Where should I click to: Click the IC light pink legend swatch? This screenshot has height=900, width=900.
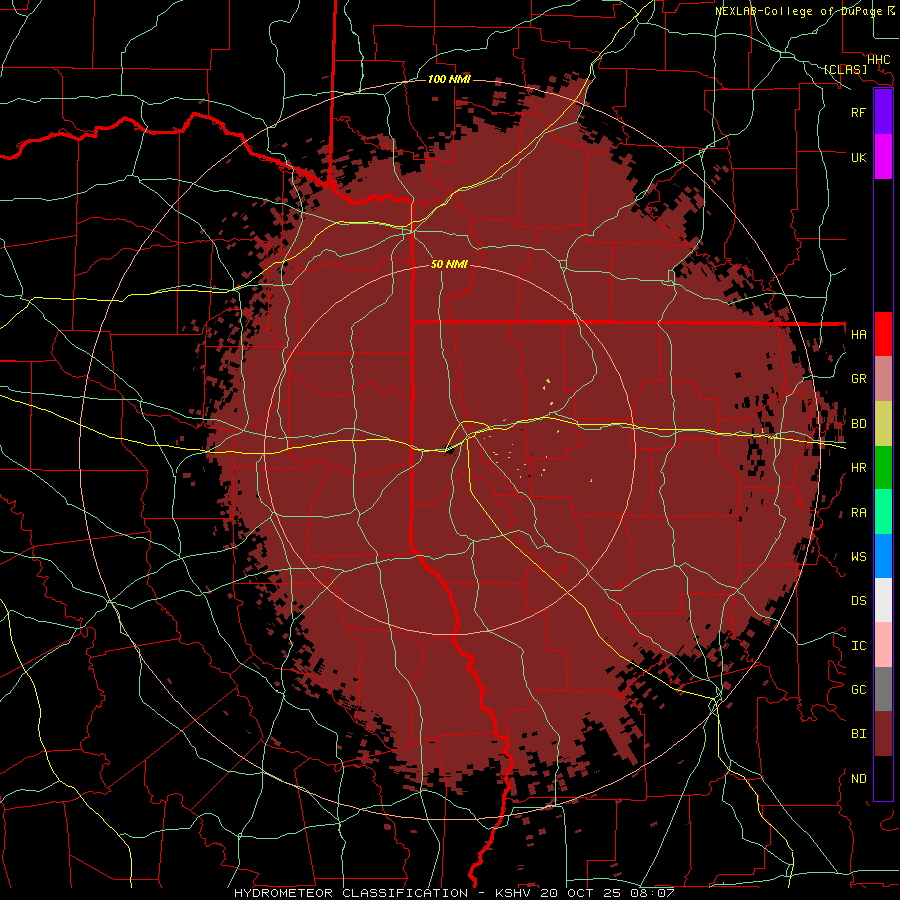(883, 645)
